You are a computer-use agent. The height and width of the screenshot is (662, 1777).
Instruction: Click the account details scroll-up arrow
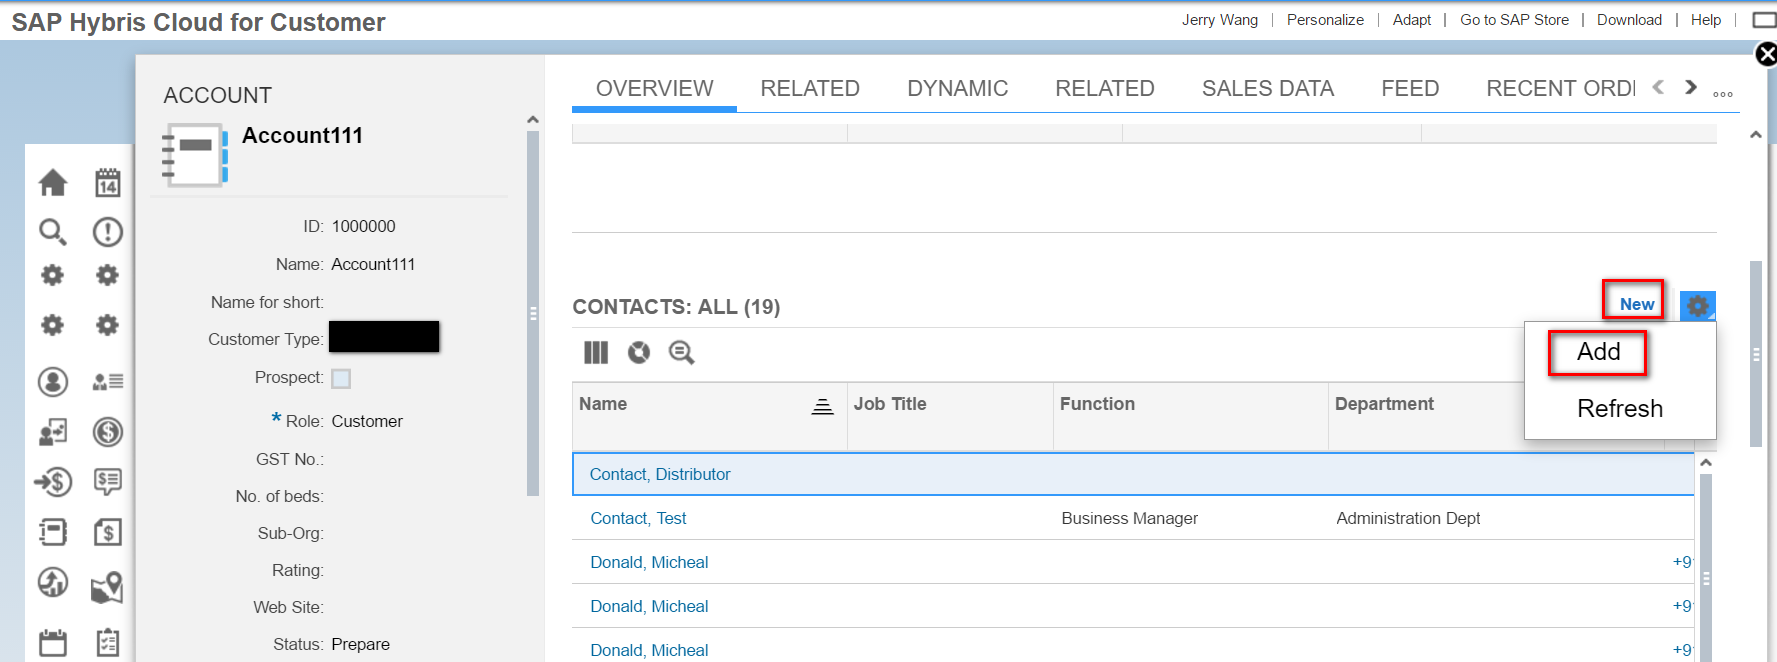coord(533,120)
